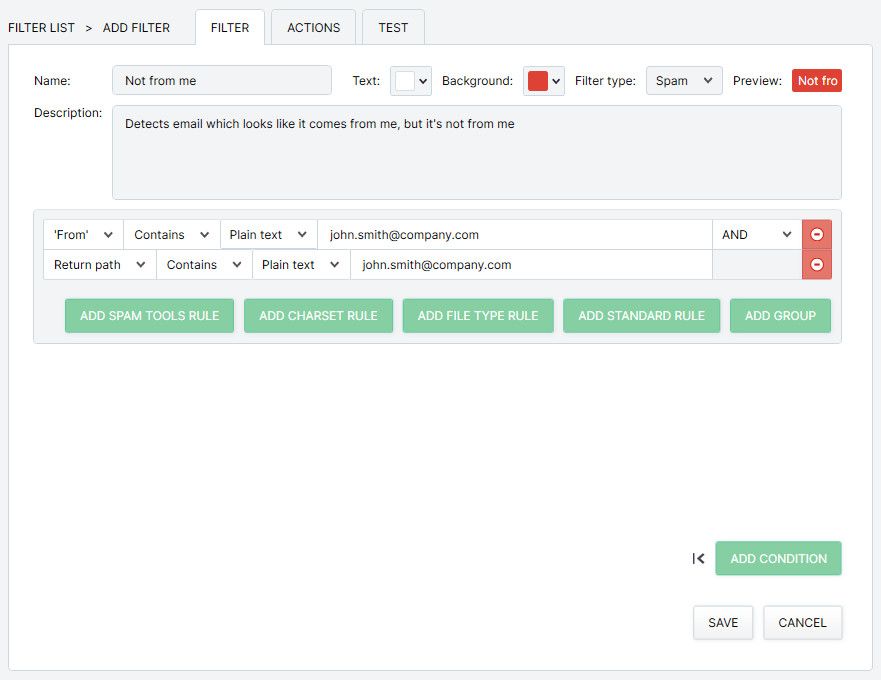Change the AND logical operator dropdown

pos(756,235)
